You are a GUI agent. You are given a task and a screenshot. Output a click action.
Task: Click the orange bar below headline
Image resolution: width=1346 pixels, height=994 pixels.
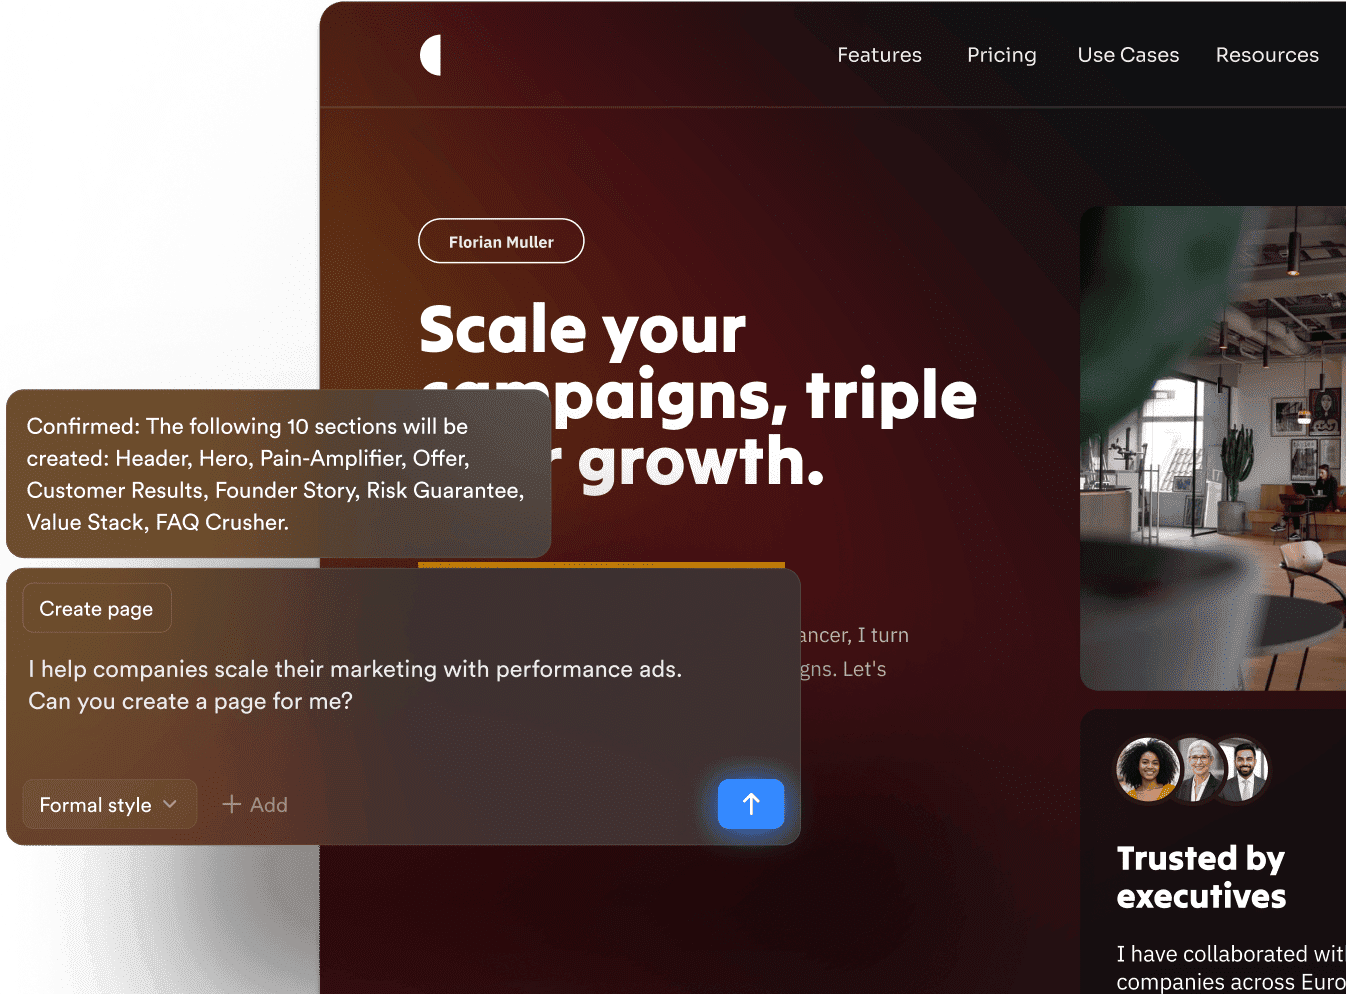[601, 565]
